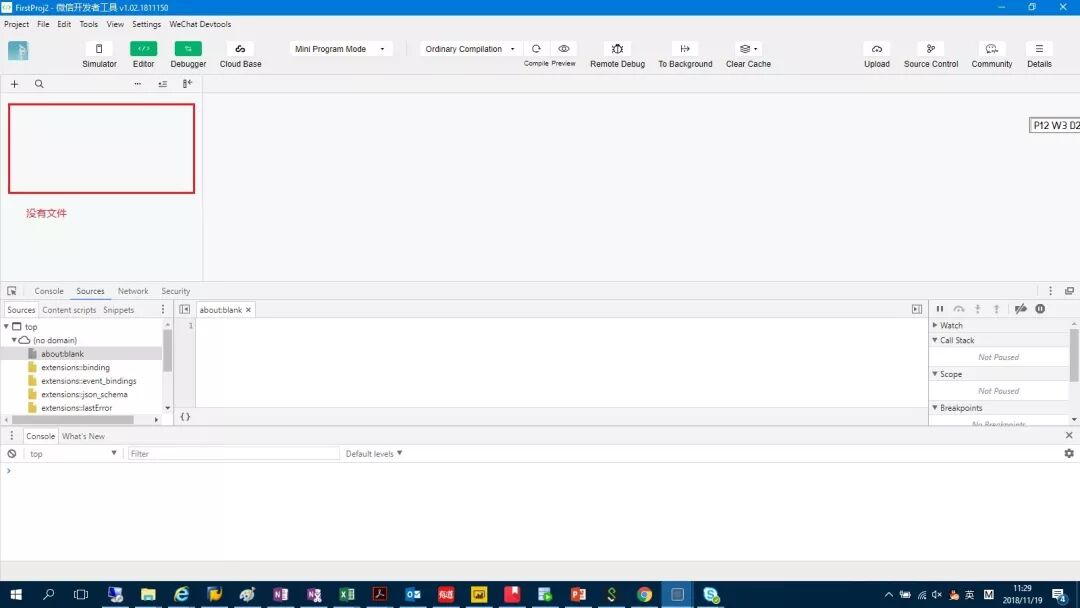Click the pretty print braces icon
1080x608 pixels.
tap(185, 417)
